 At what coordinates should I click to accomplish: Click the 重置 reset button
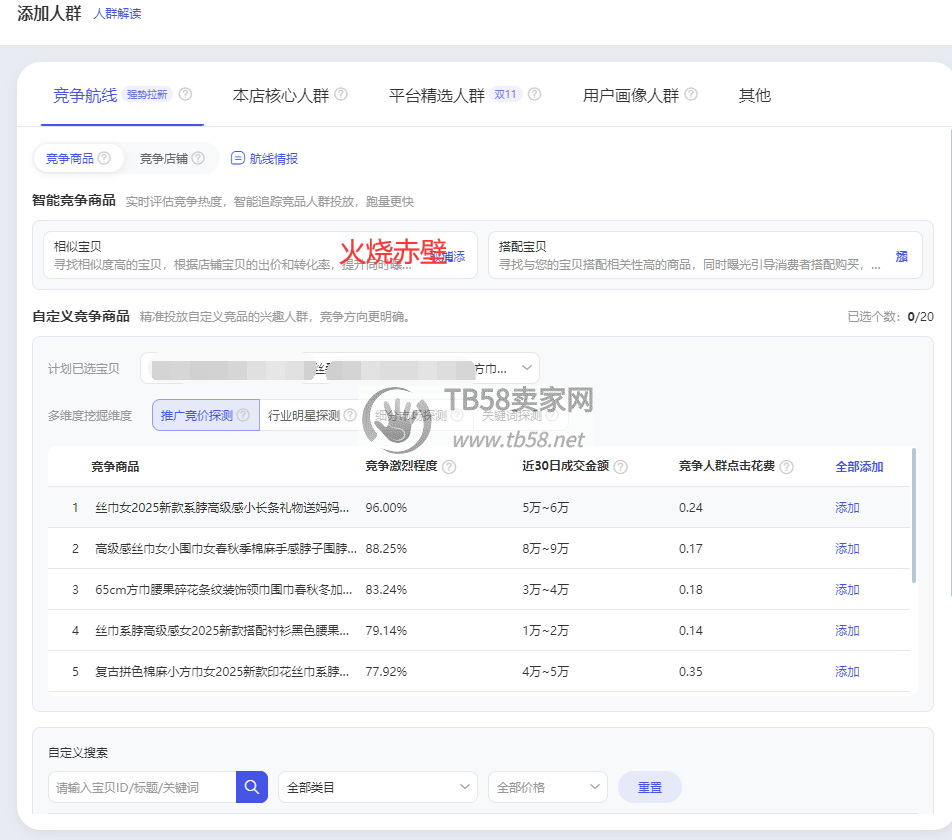click(649, 787)
